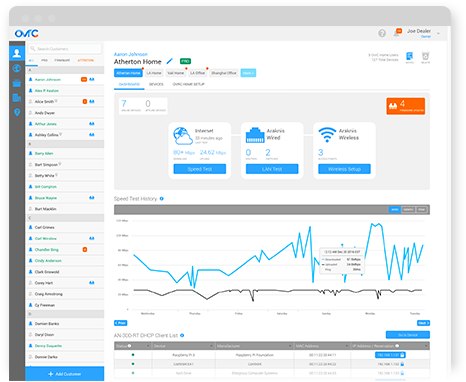Click the Speed Test button
This screenshot has width=466, height=382.
click(200, 169)
